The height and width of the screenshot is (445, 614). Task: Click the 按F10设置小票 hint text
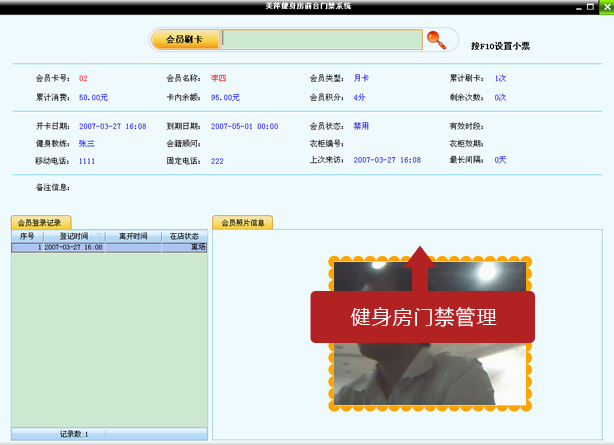click(500, 46)
